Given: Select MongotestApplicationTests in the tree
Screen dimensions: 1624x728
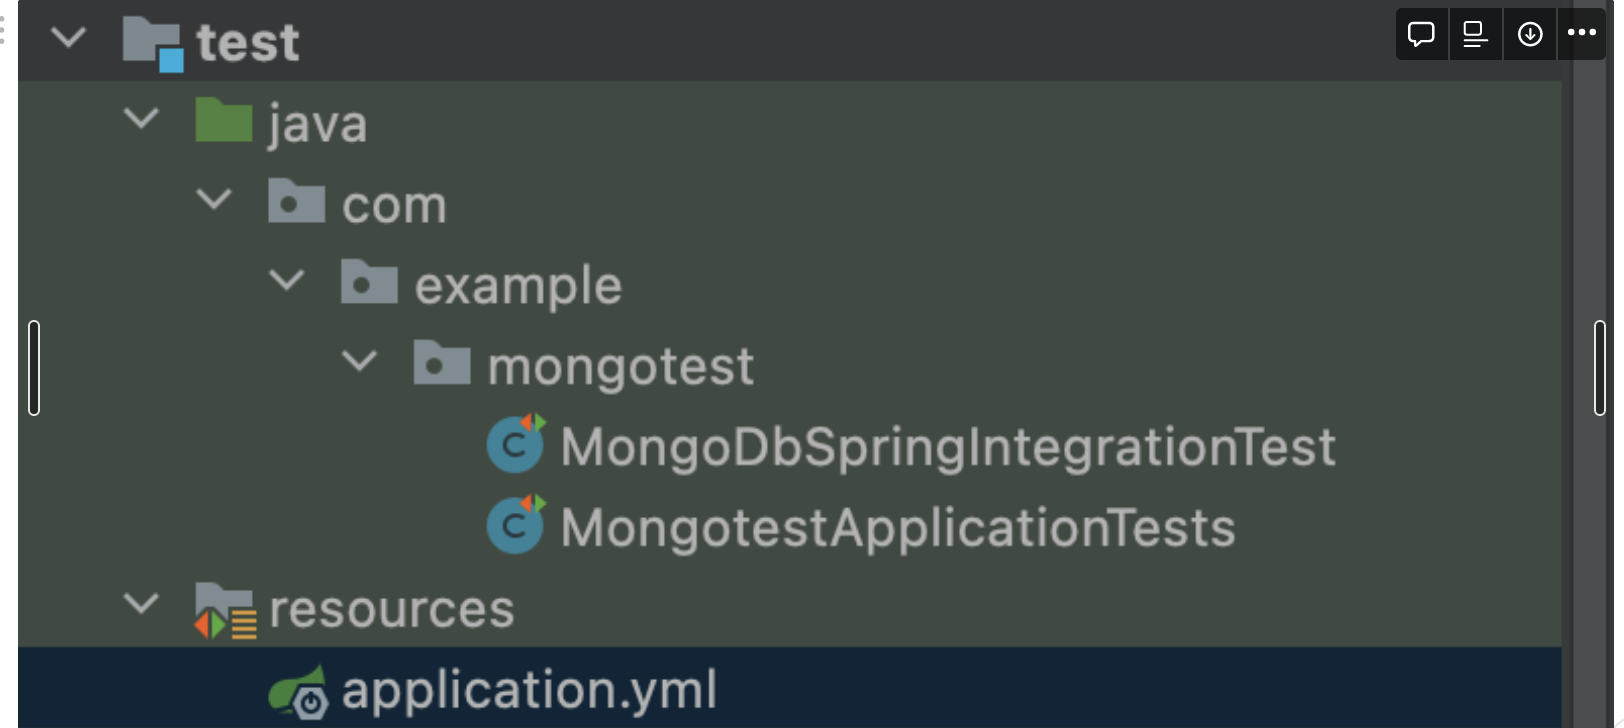Looking at the screenshot, I should (897, 525).
